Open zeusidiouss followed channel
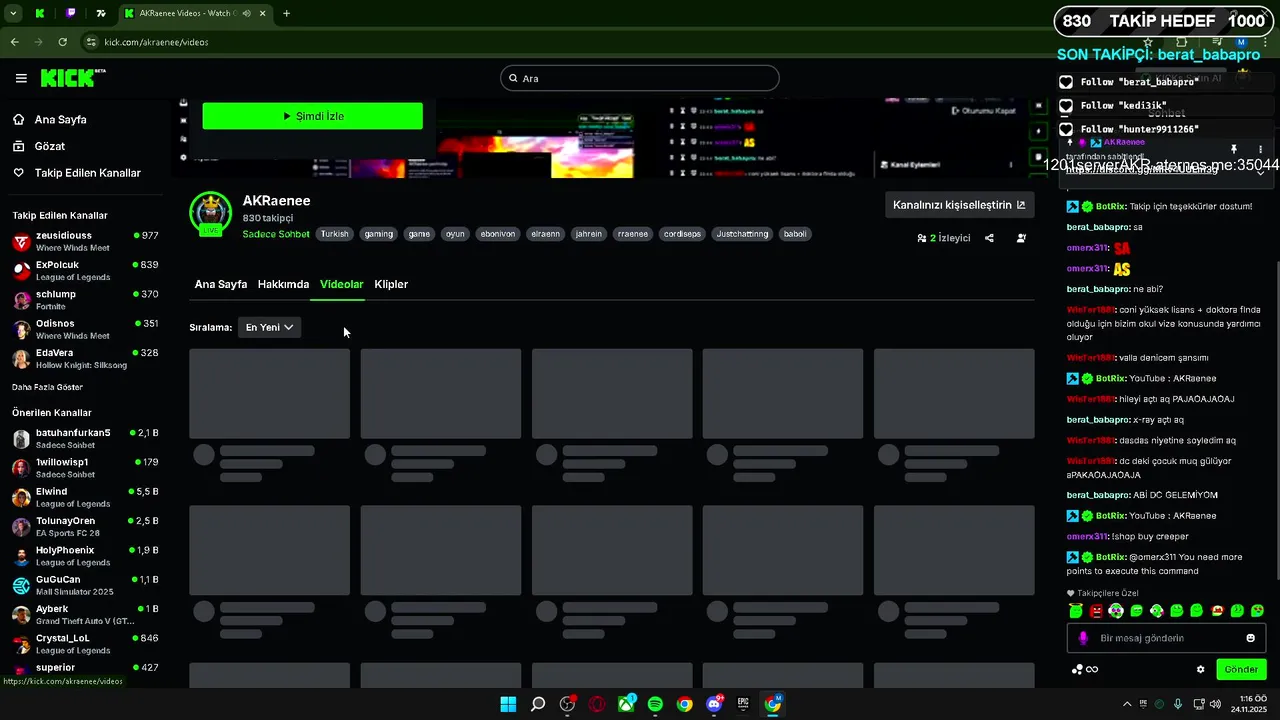 [x=85, y=241]
